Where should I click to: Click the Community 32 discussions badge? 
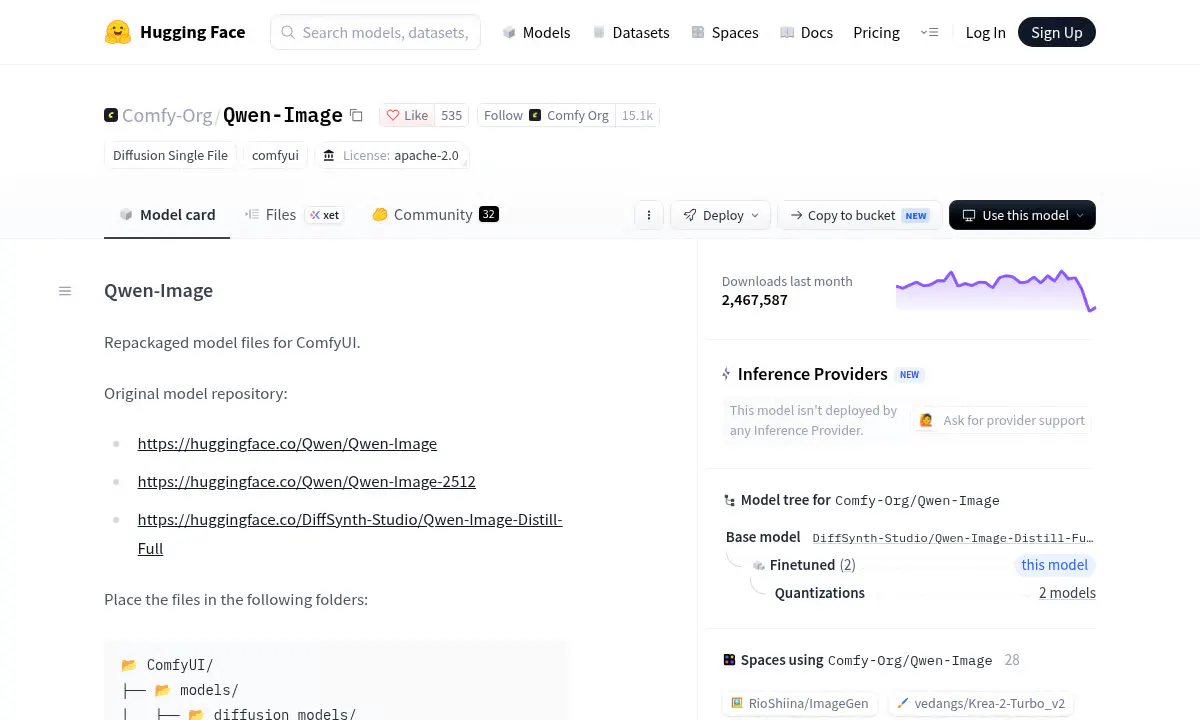488,214
